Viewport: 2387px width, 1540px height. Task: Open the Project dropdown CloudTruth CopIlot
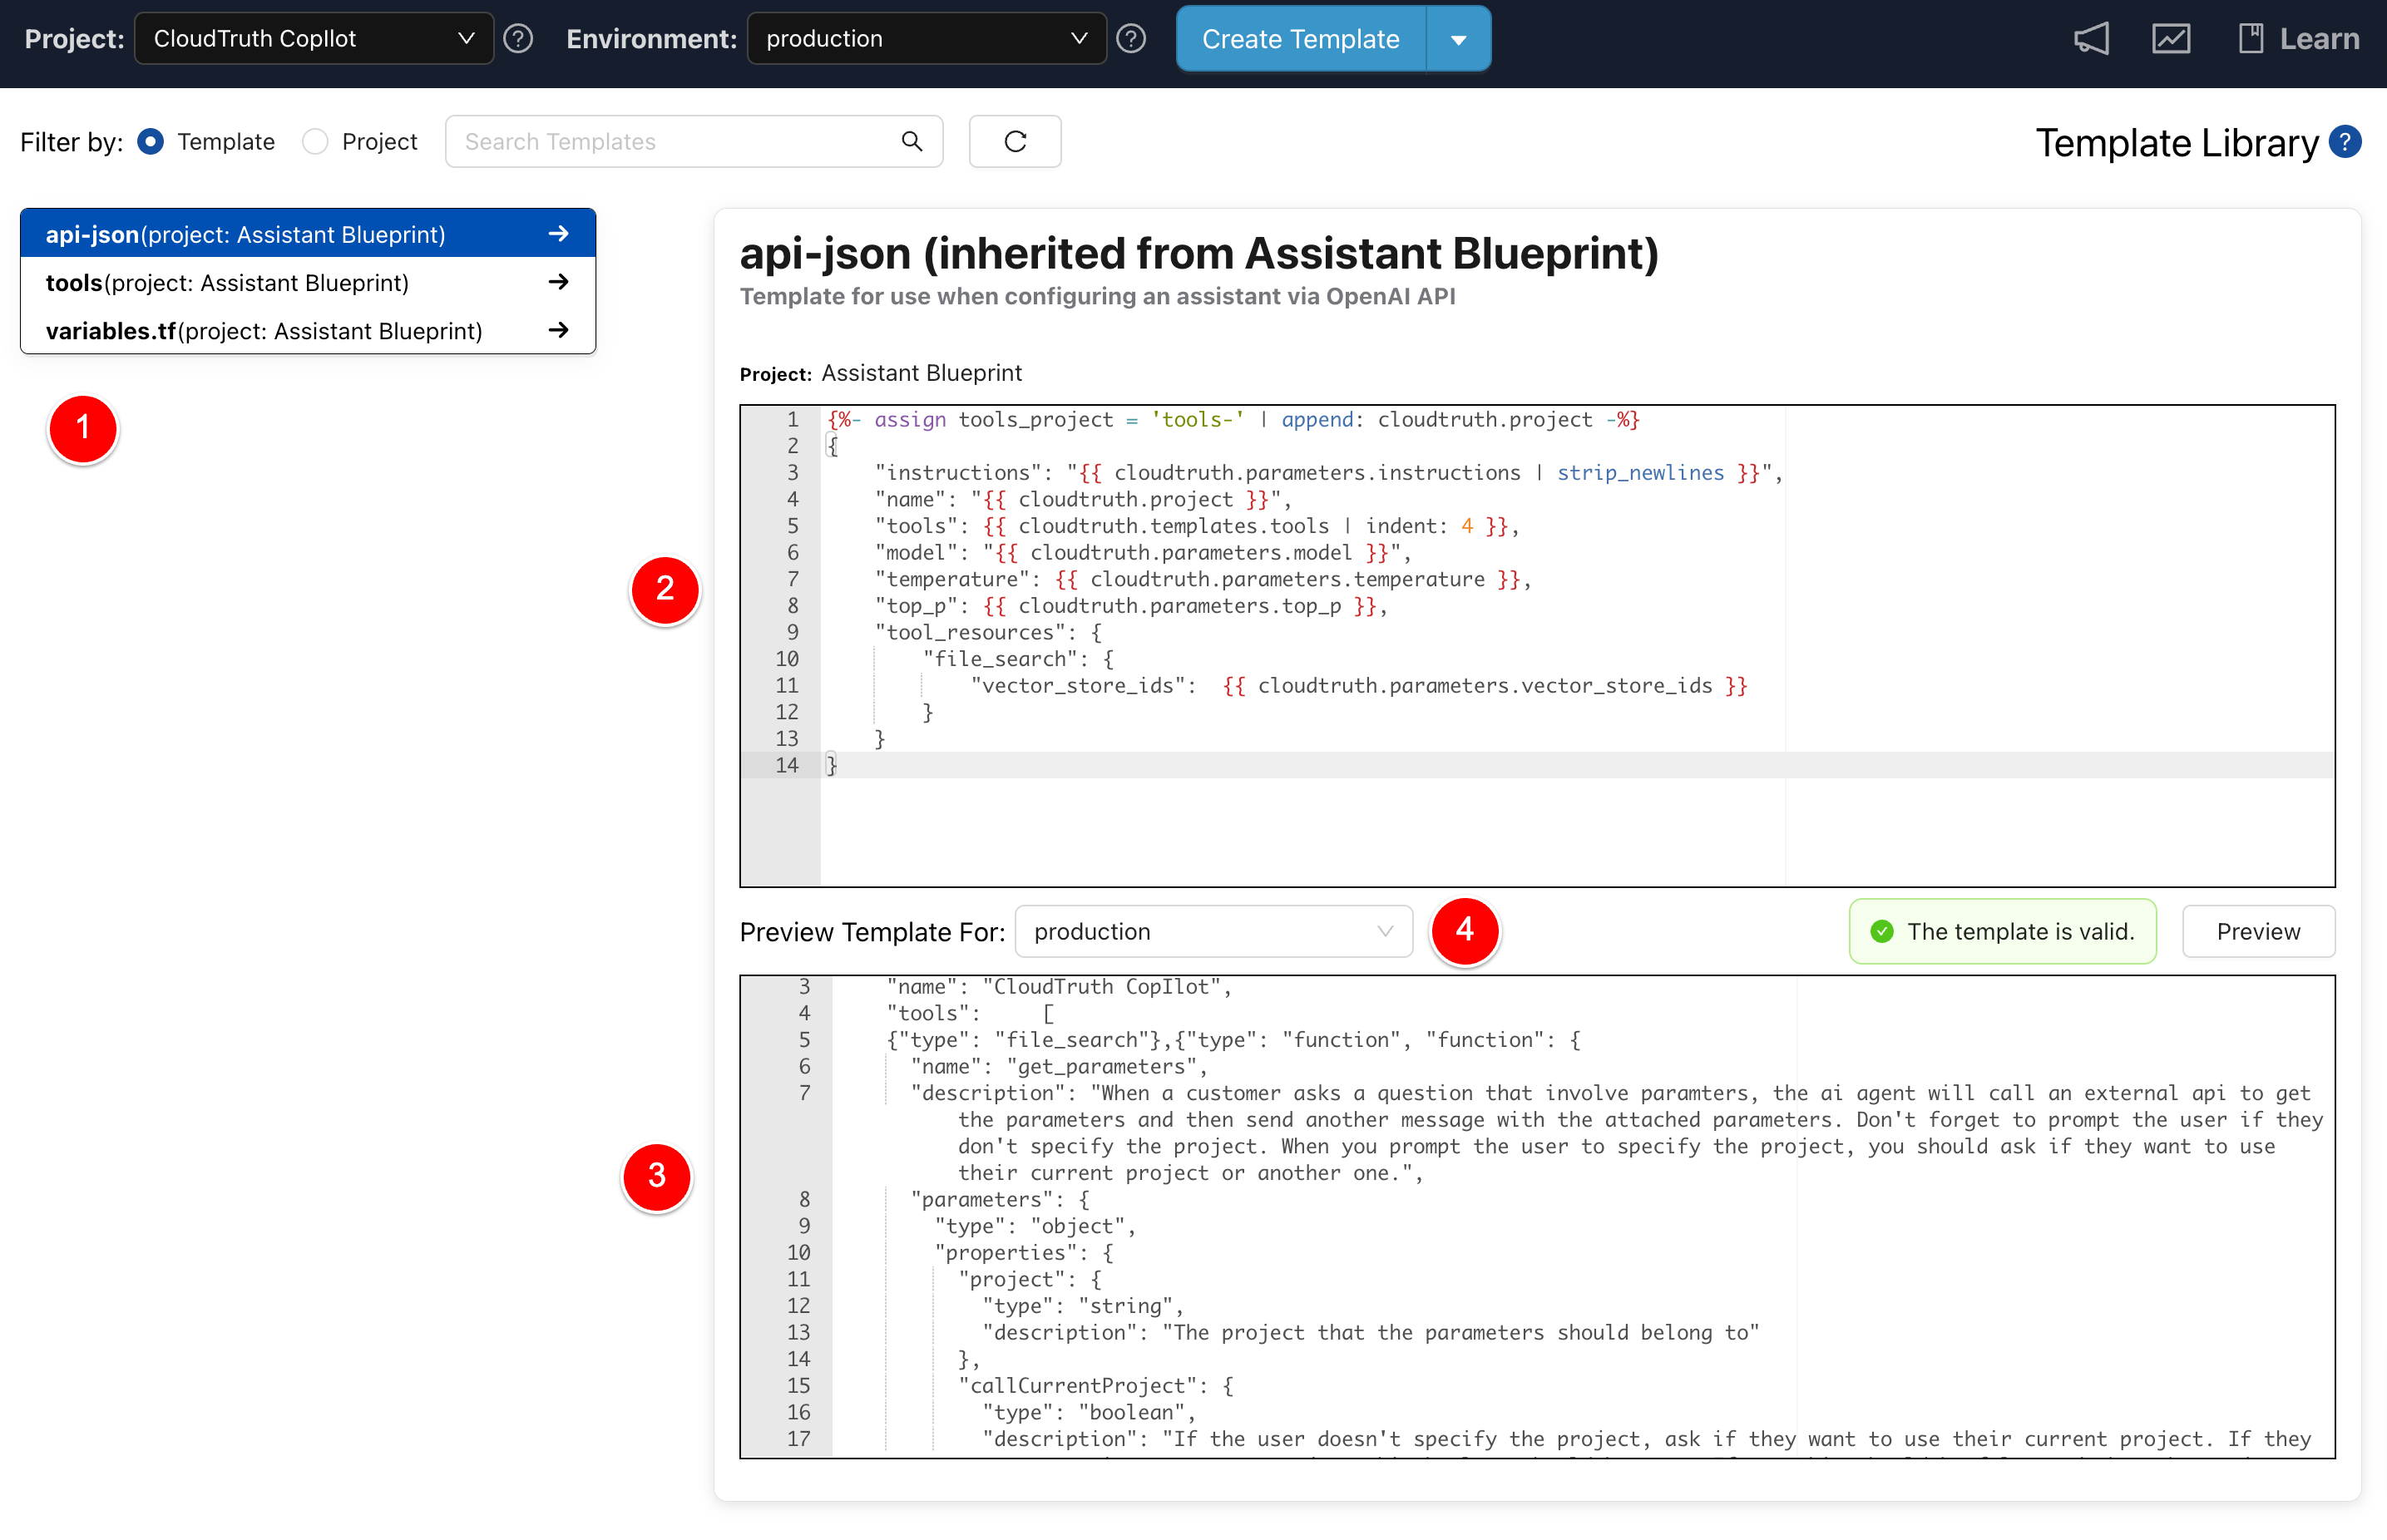tap(314, 39)
